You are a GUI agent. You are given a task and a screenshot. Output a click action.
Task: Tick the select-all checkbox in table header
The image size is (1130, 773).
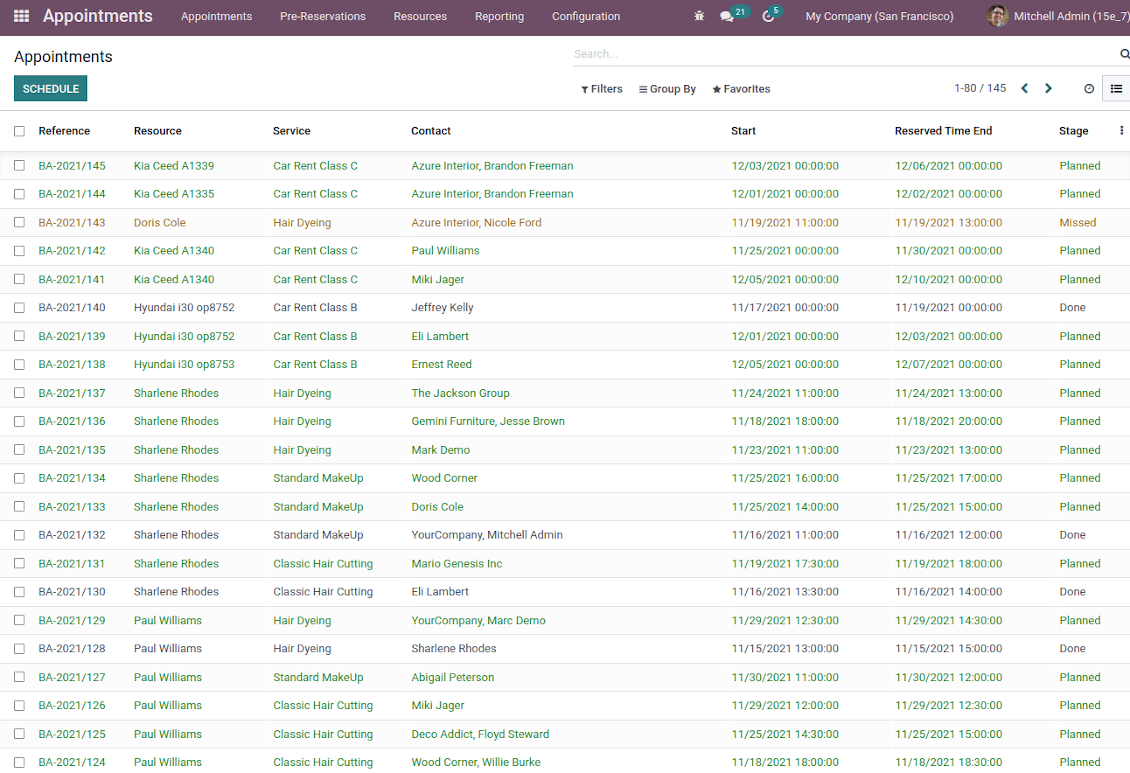(x=19, y=131)
